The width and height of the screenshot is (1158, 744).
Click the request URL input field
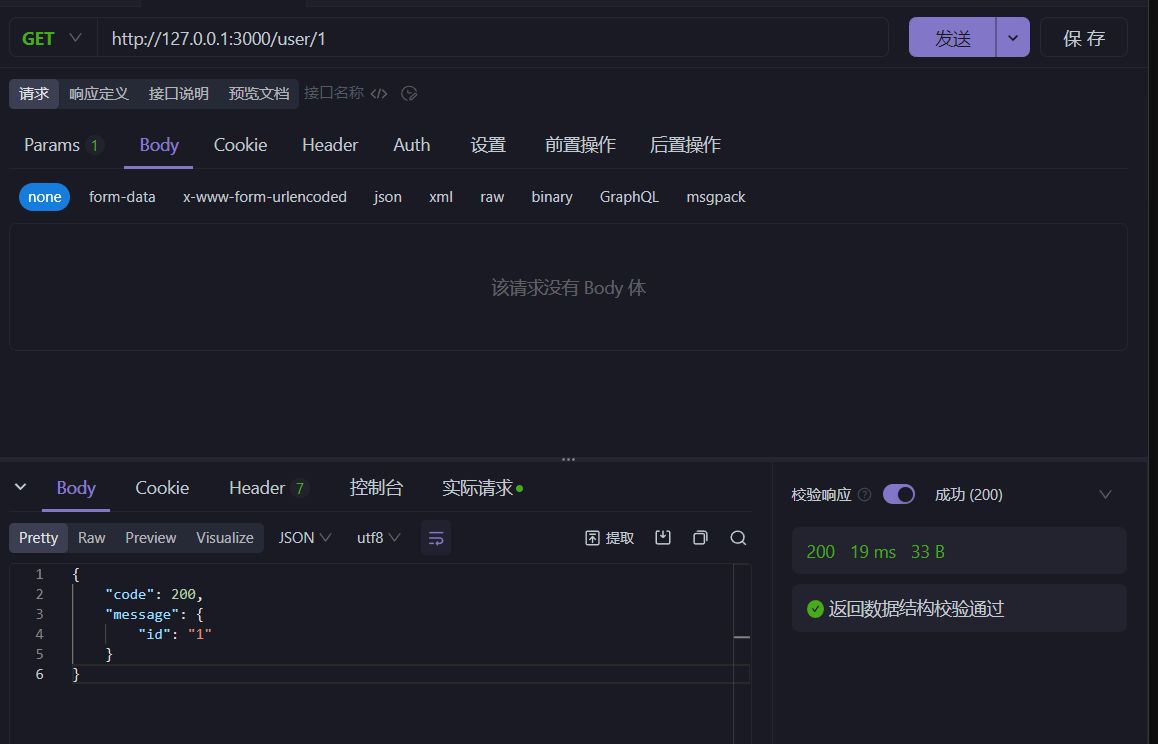pos(492,38)
